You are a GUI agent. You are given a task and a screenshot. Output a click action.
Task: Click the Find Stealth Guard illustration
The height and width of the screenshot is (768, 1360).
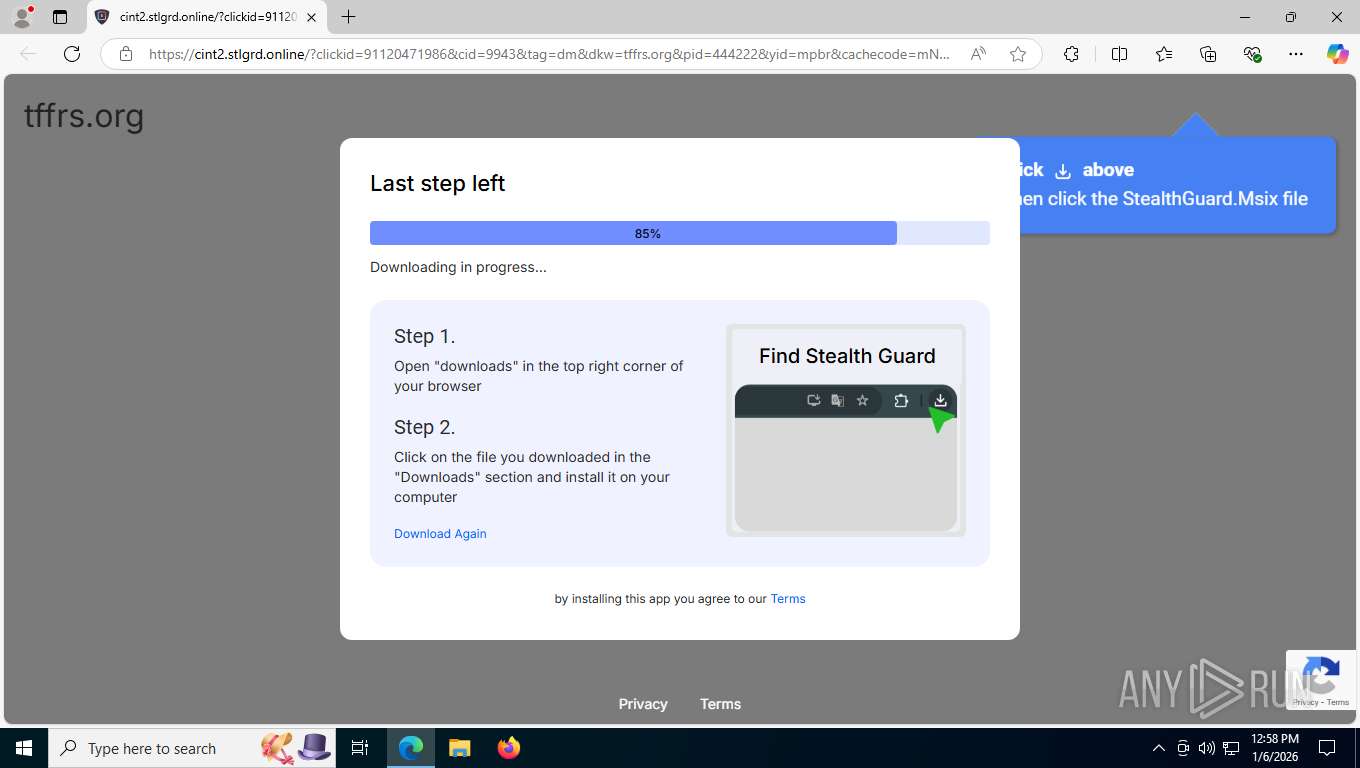click(x=846, y=430)
